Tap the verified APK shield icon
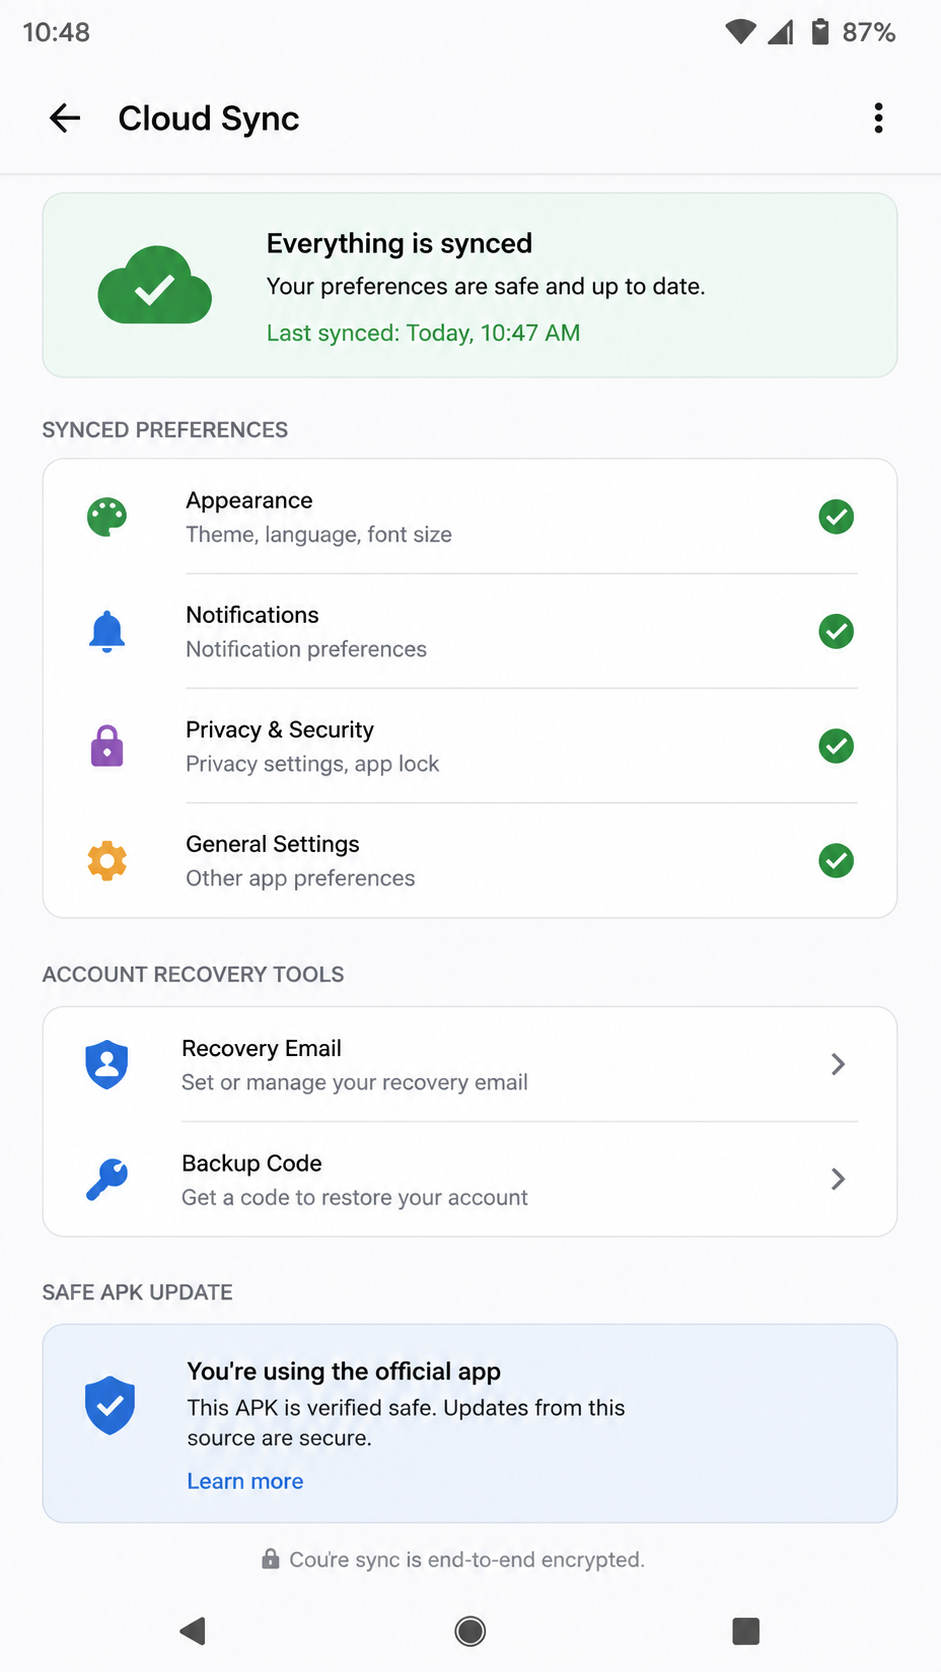The width and height of the screenshot is (941, 1672). [110, 1405]
